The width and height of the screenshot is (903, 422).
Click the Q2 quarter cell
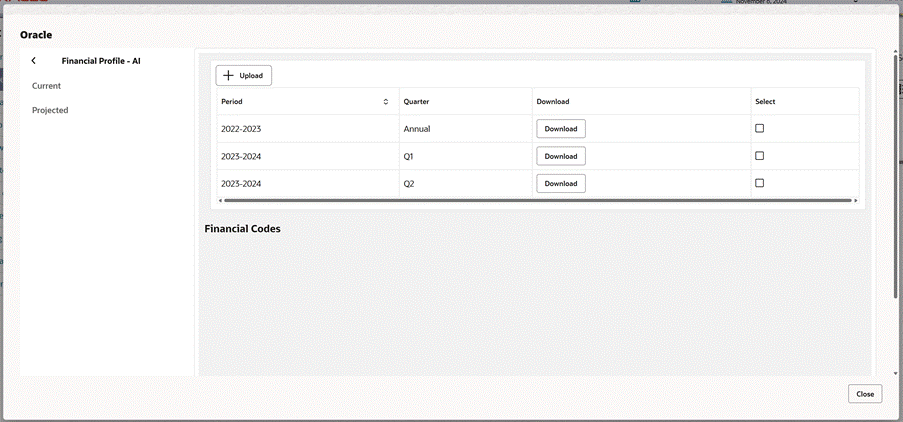point(465,184)
